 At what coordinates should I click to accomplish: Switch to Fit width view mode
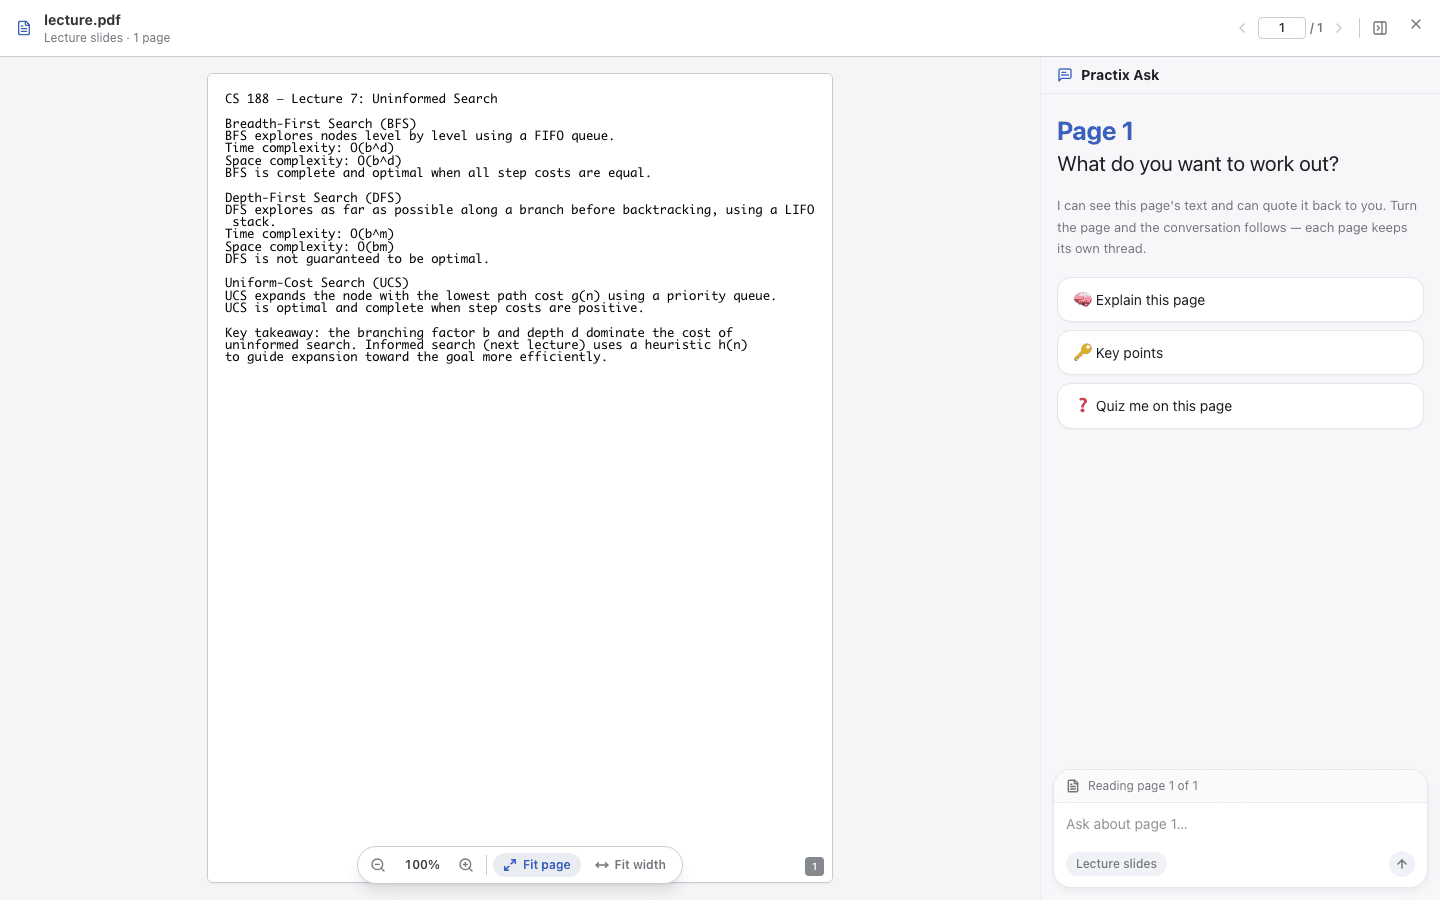point(630,865)
